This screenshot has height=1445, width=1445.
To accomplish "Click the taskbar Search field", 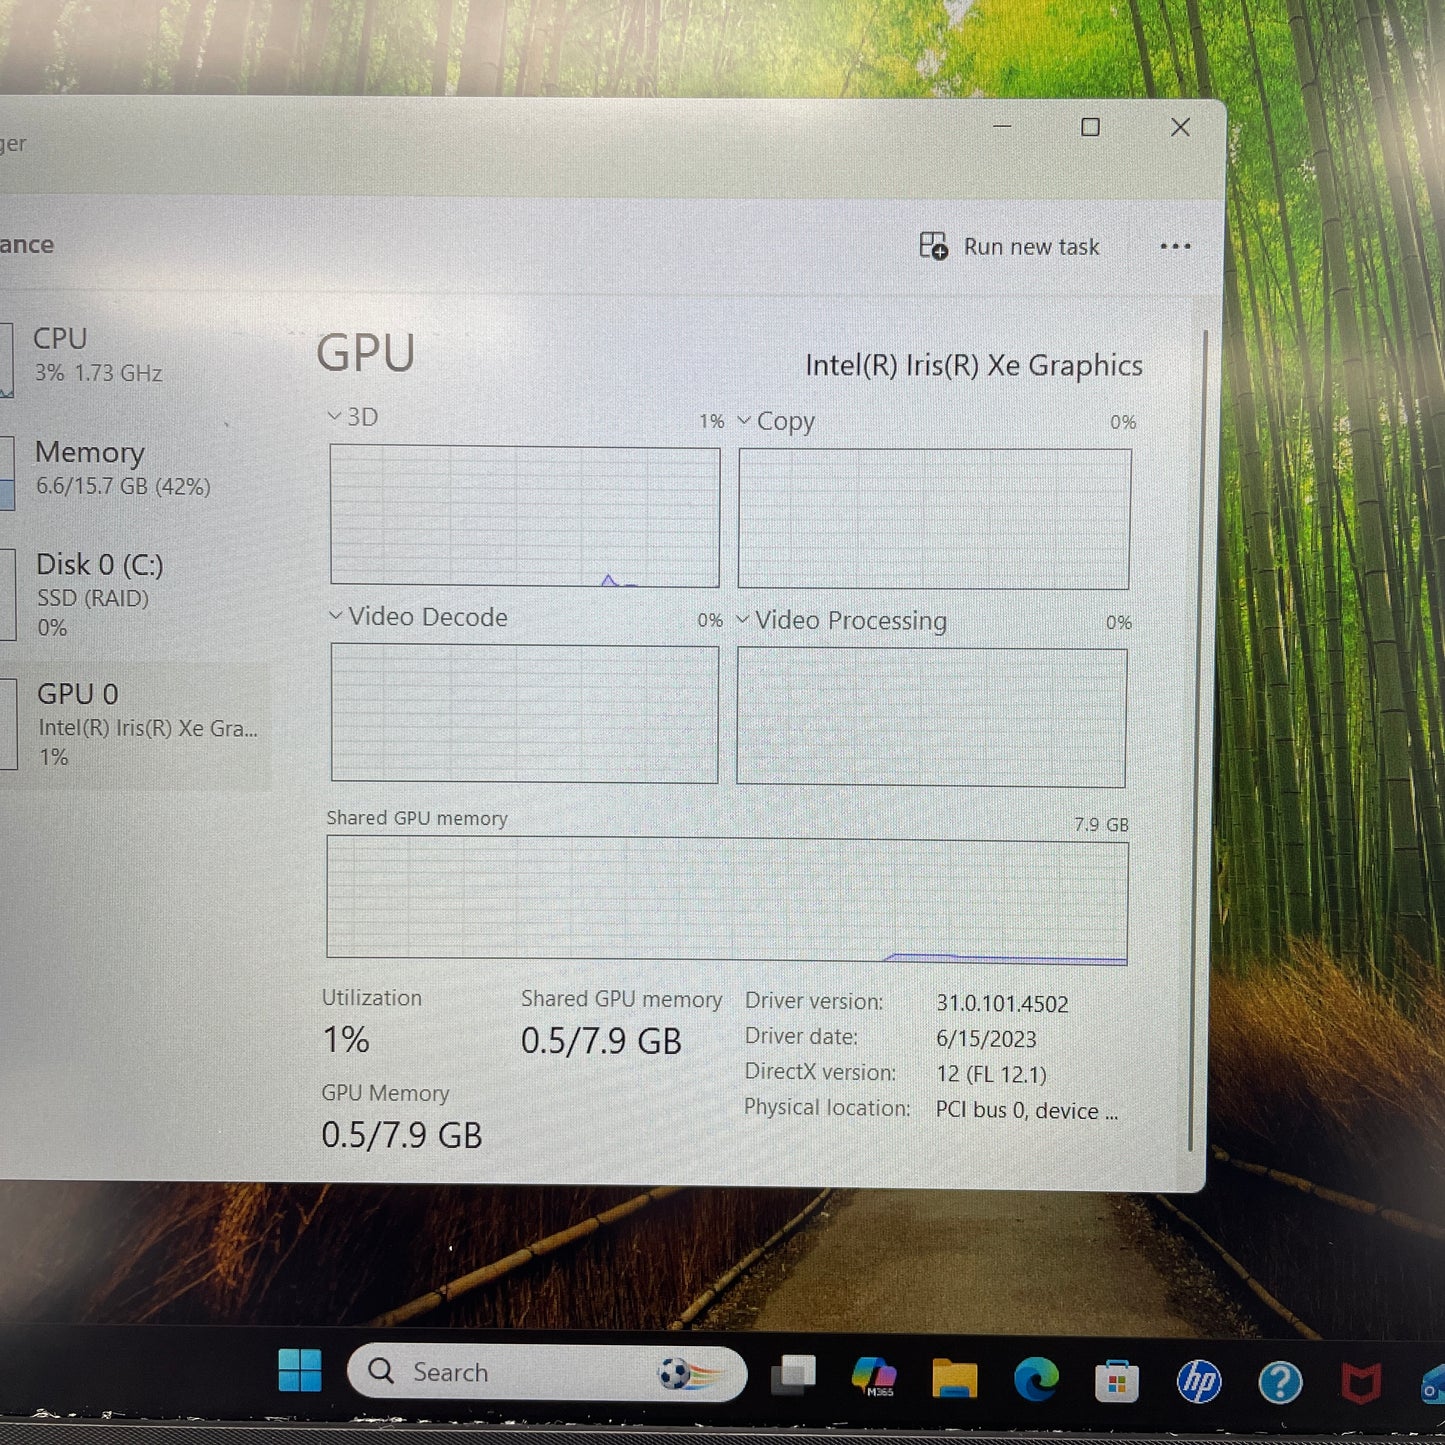I will tap(547, 1372).
